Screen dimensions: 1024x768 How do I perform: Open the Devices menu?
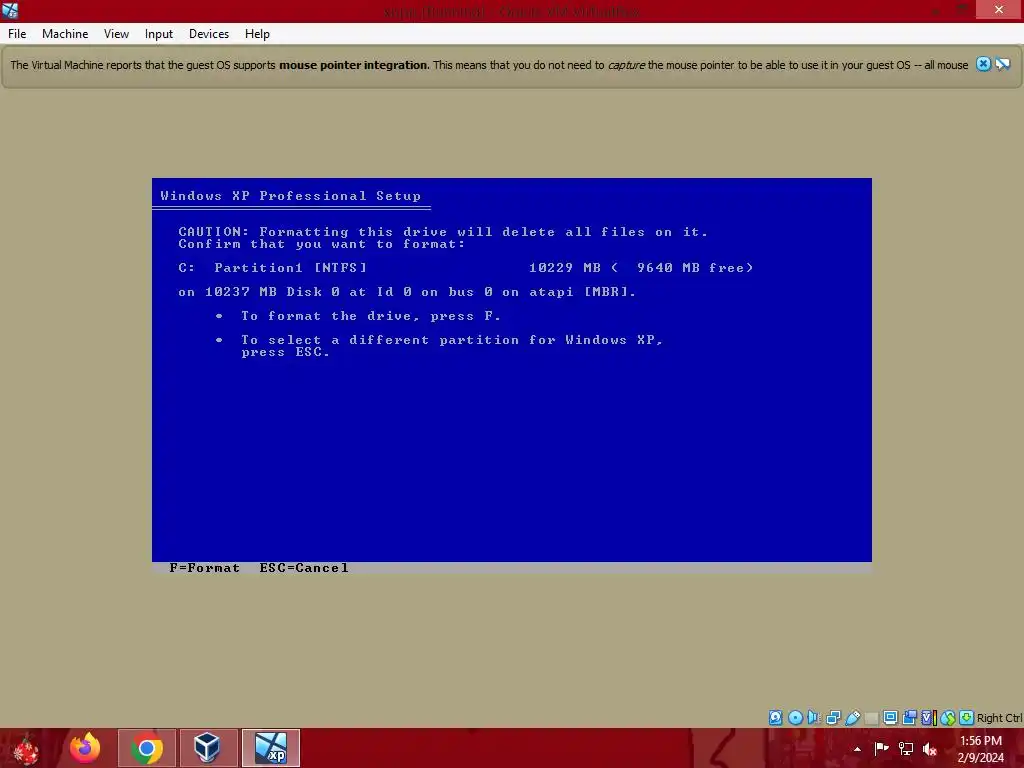click(x=209, y=34)
